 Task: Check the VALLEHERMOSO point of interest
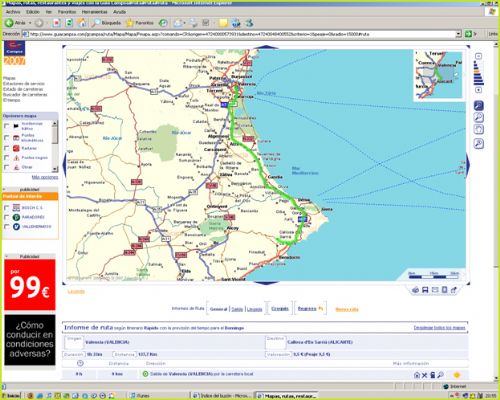tap(6, 226)
